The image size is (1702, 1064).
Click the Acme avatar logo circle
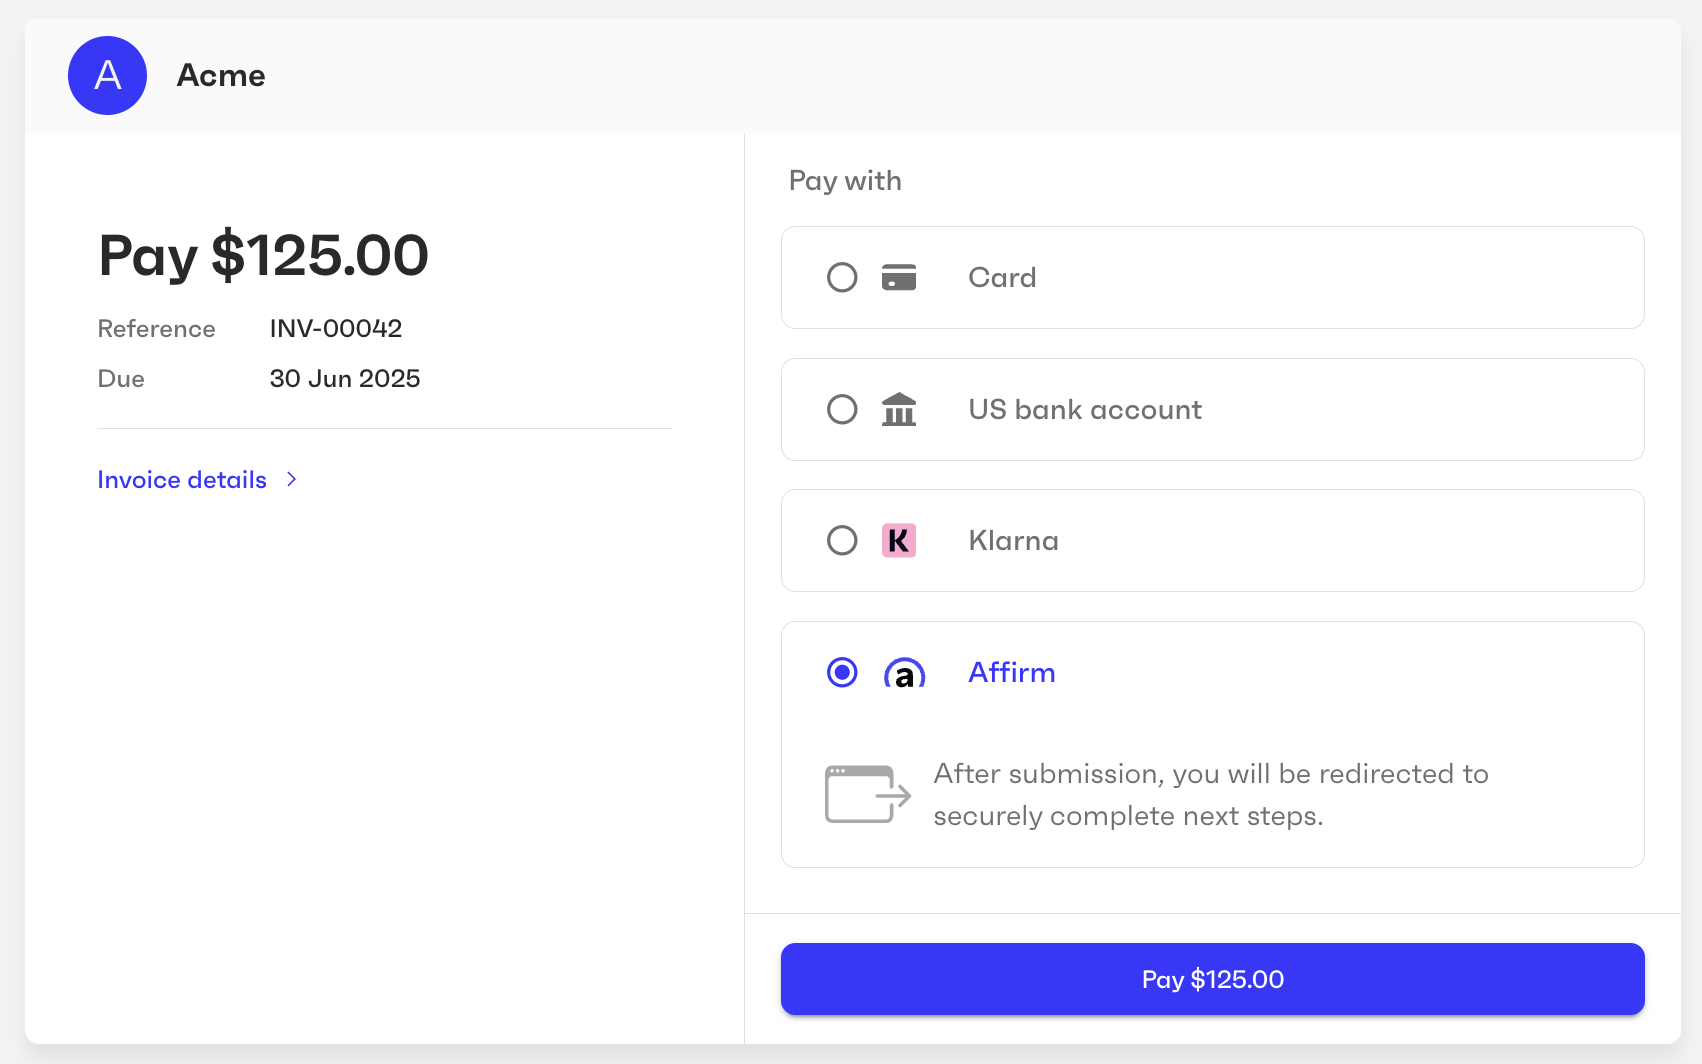[107, 75]
